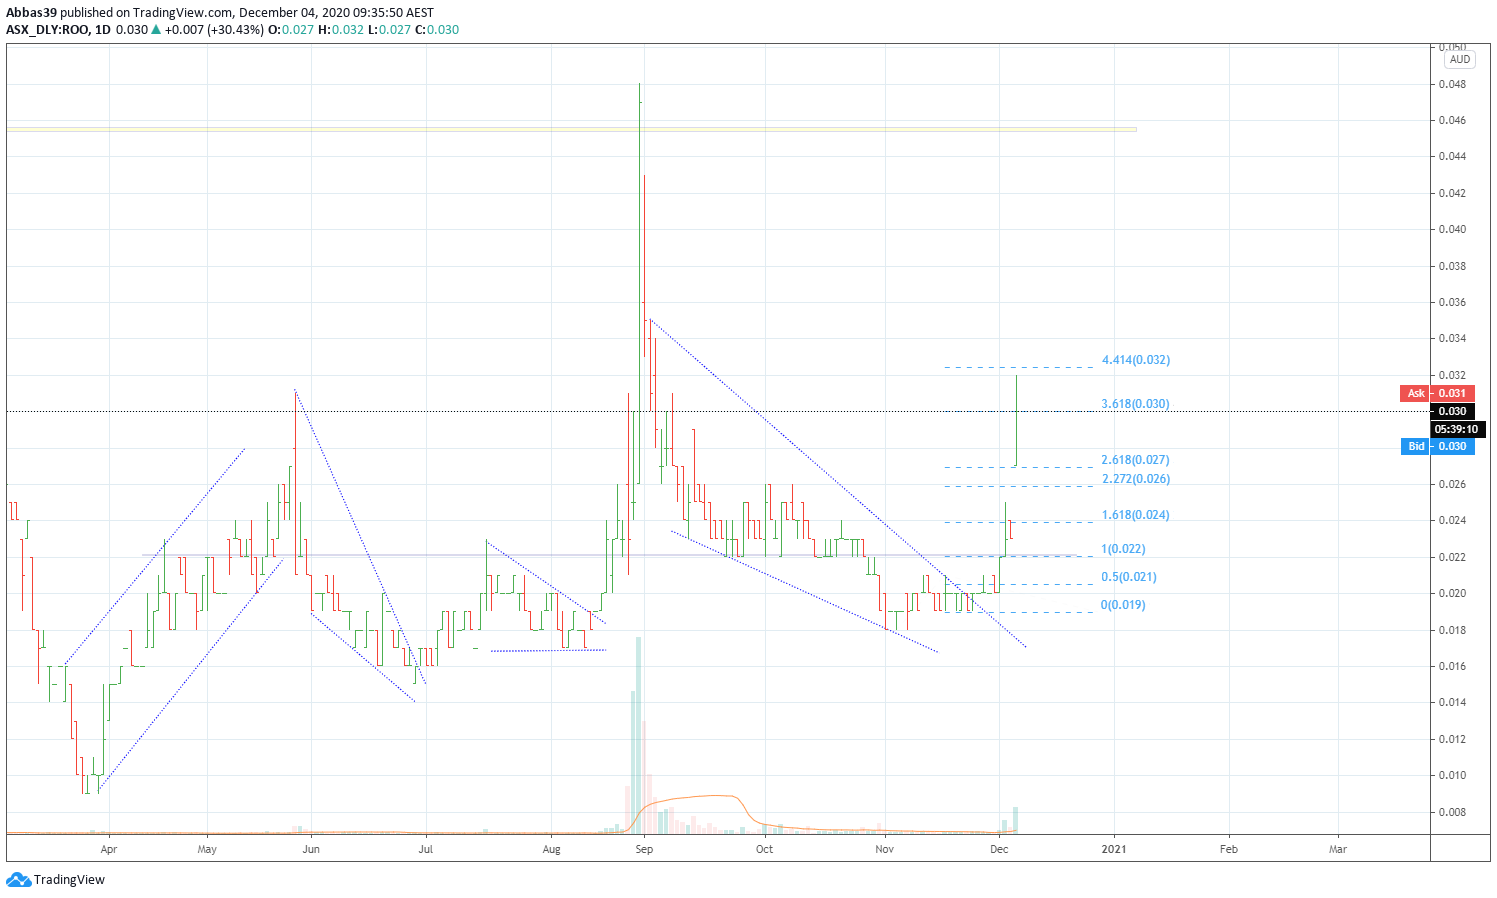Click the C:0.030 close value in header
The width and height of the screenshot is (1497, 898).
pyautogui.click(x=437, y=30)
